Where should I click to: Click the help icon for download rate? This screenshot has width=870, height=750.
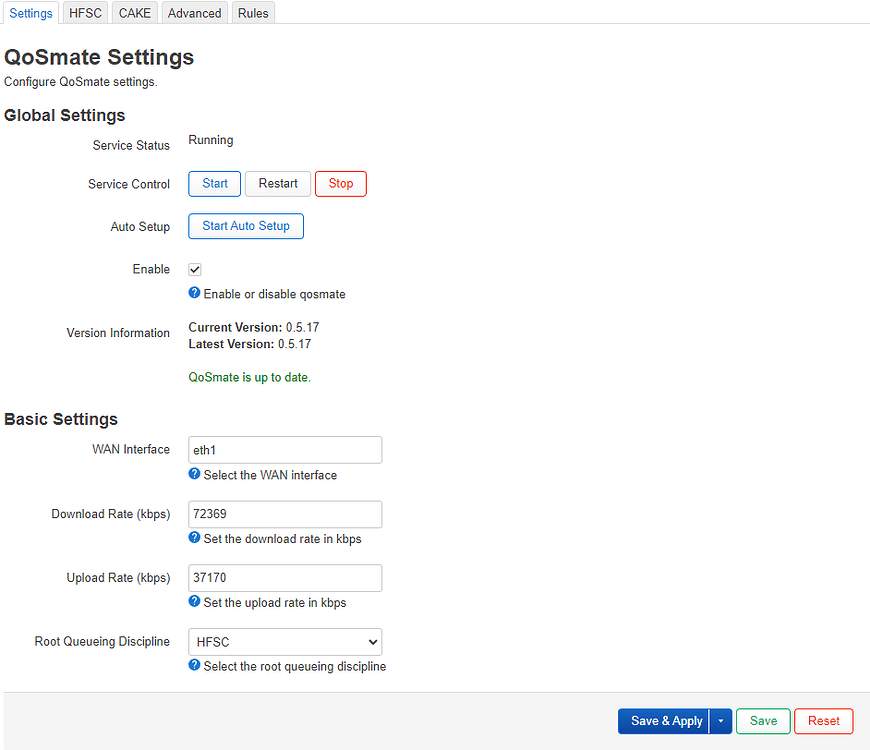pyautogui.click(x=193, y=538)
